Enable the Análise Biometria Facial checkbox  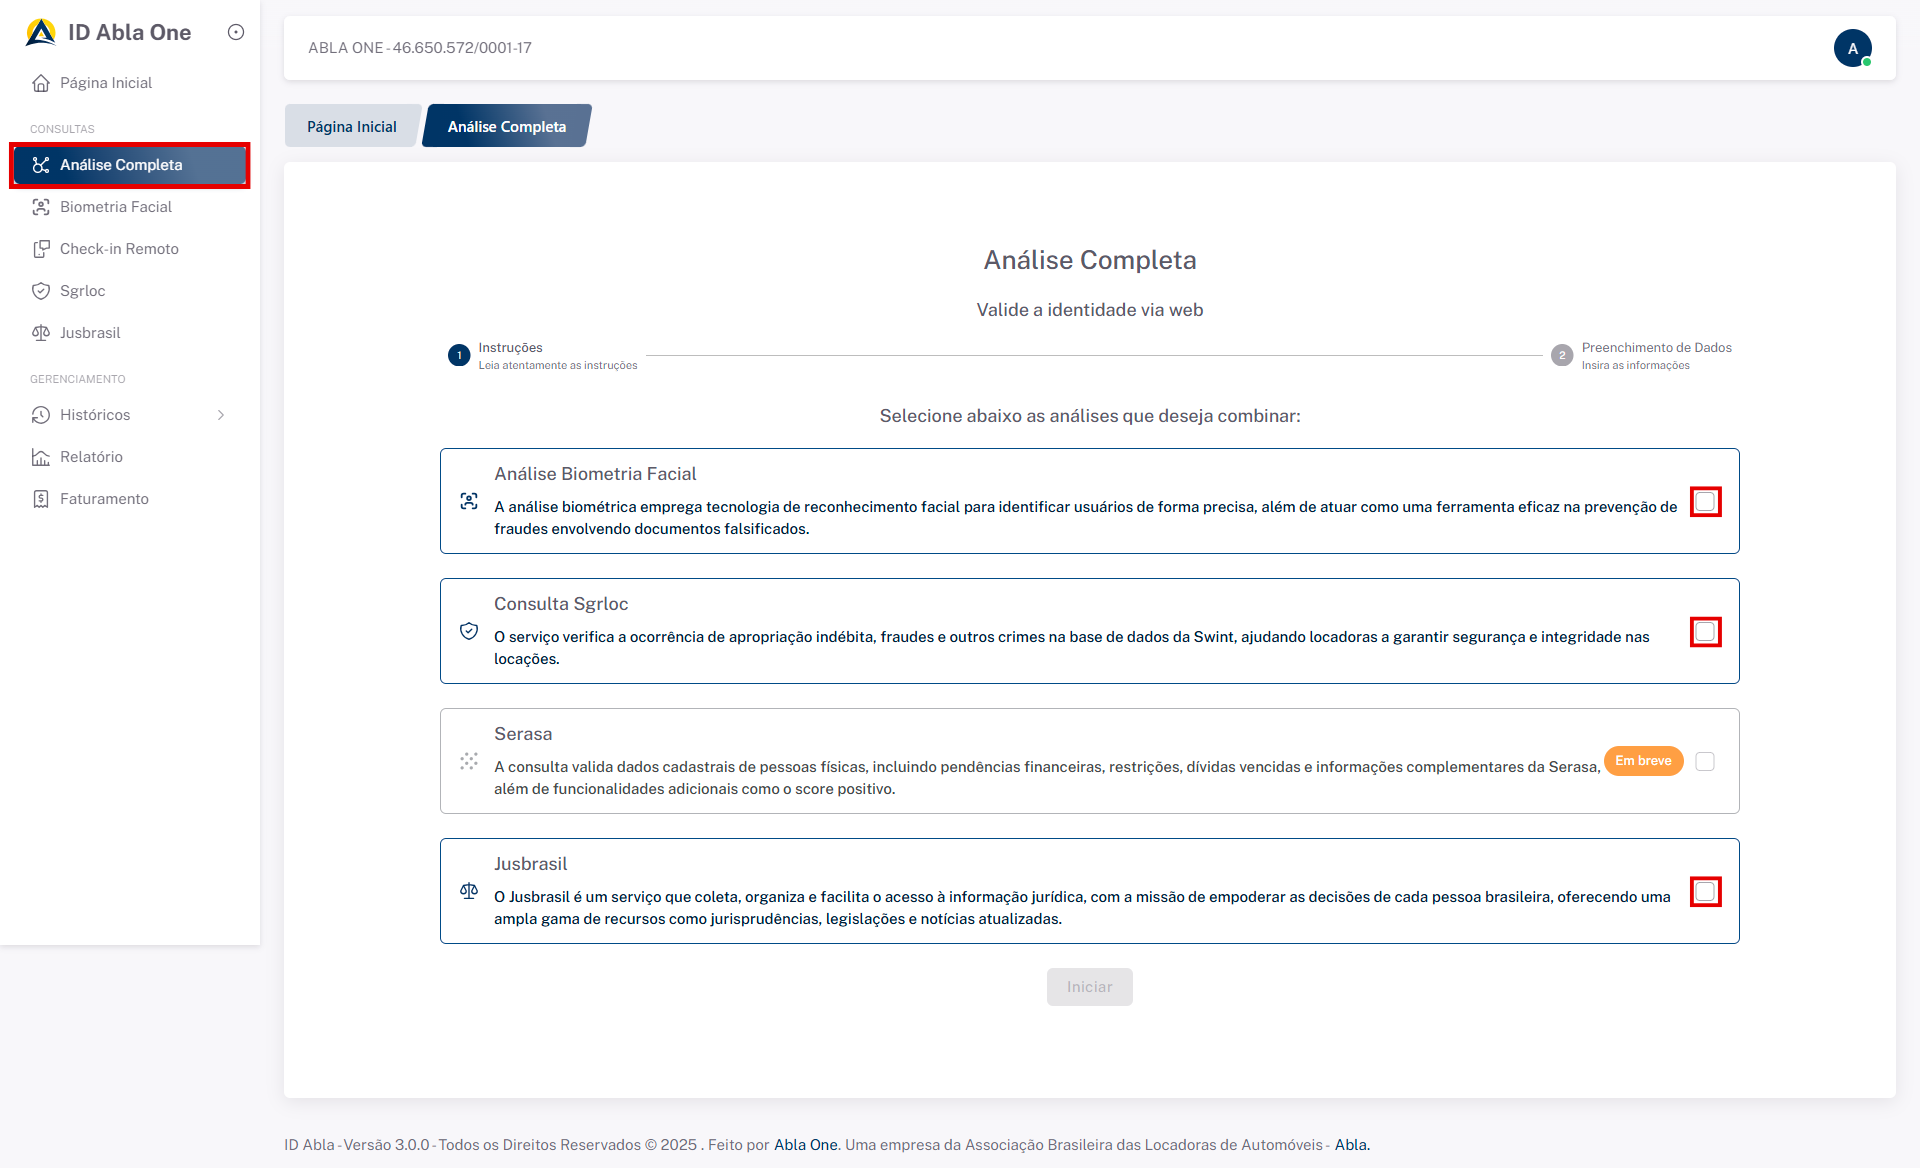point(1705,502)
